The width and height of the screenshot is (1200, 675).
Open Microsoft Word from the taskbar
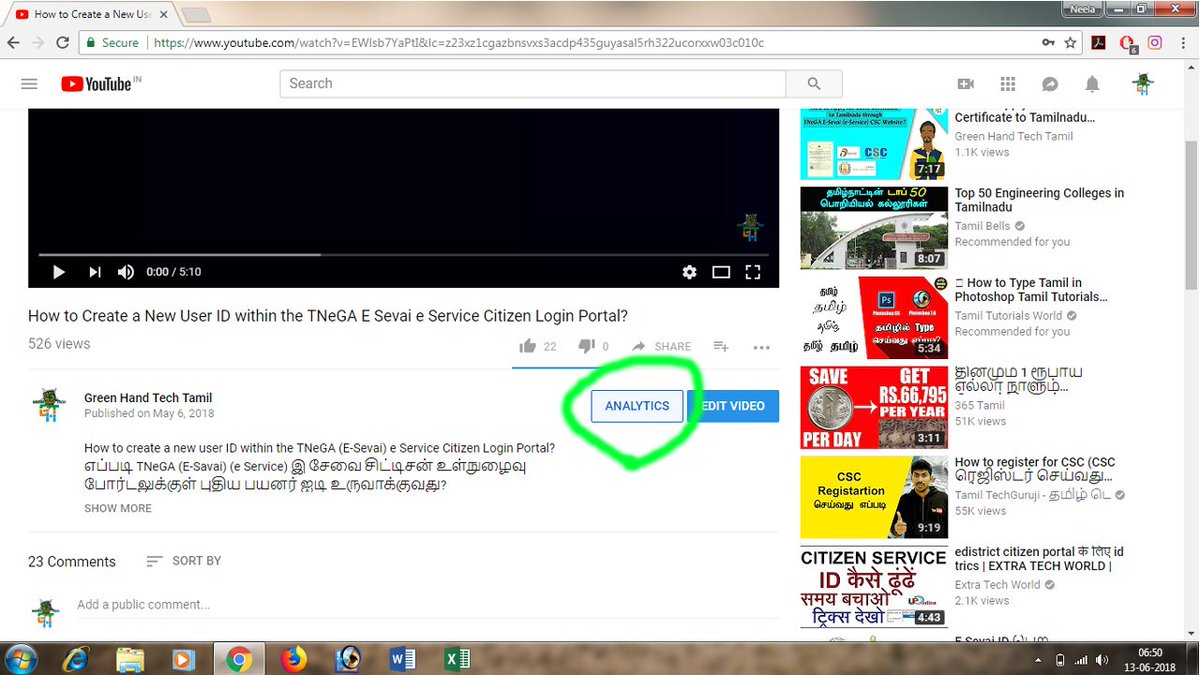(403, 659)
